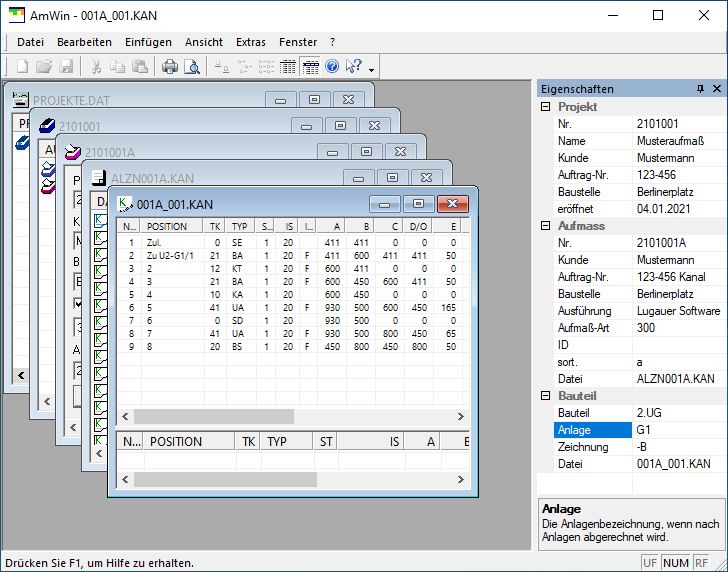Restore the 2101001A child window
Image resolution: width=728 pixels, height=572 pixels.
click(366, 152)
